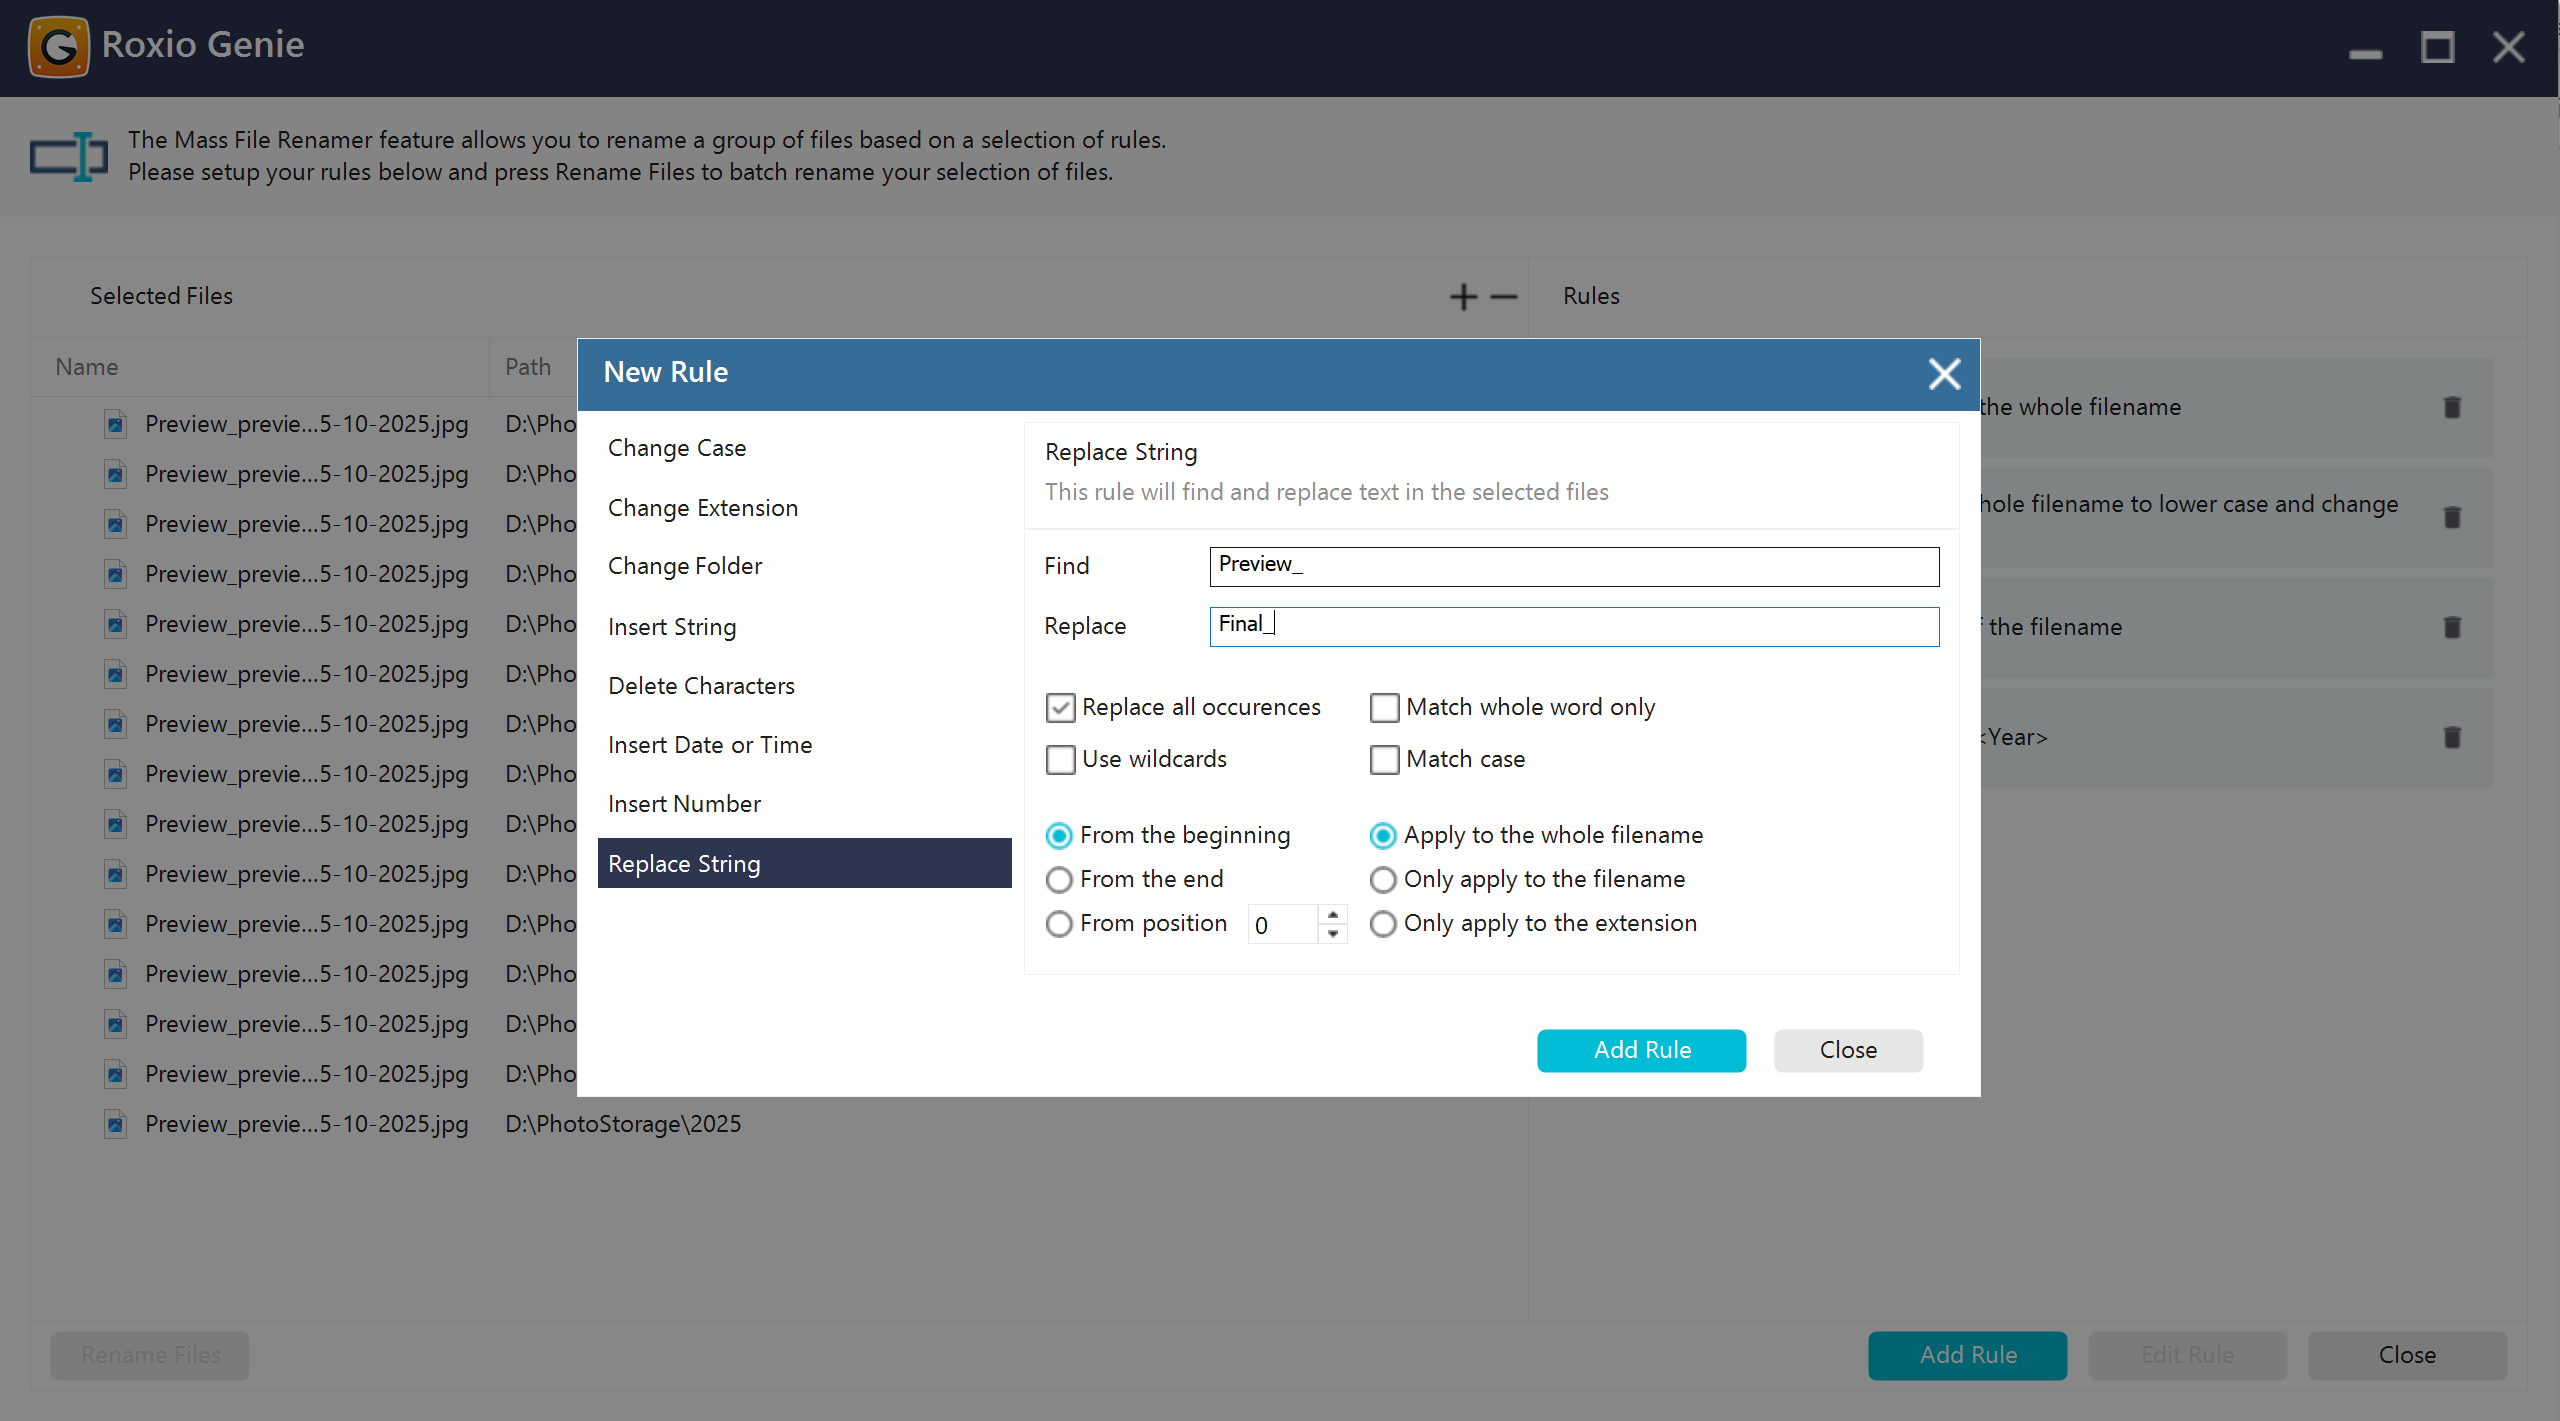Viewport: 2560px width, 1421px height.
Task: Click the plus icon to add files
Action: click(1462, 297)
